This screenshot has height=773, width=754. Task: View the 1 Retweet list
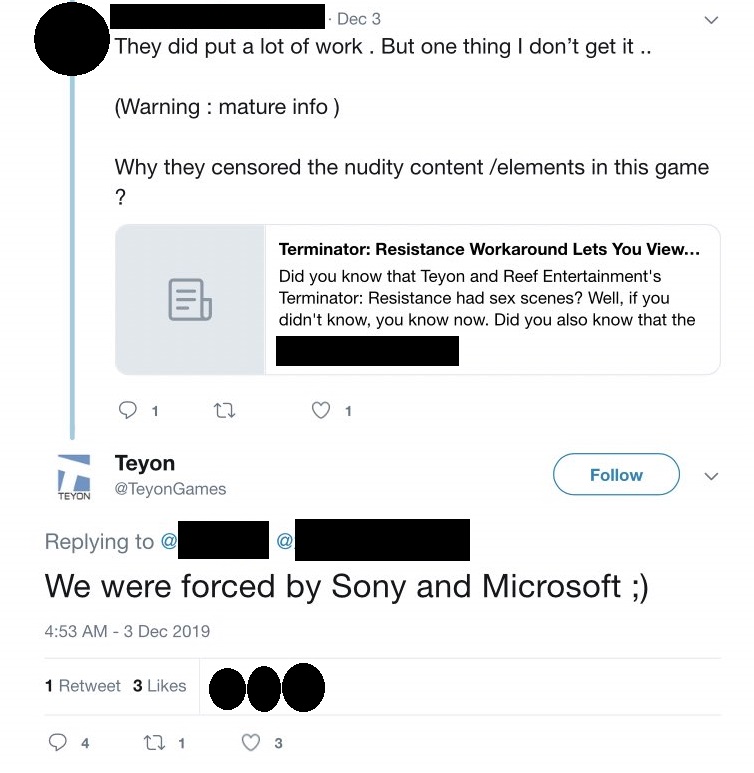click(x=82, y=686)
